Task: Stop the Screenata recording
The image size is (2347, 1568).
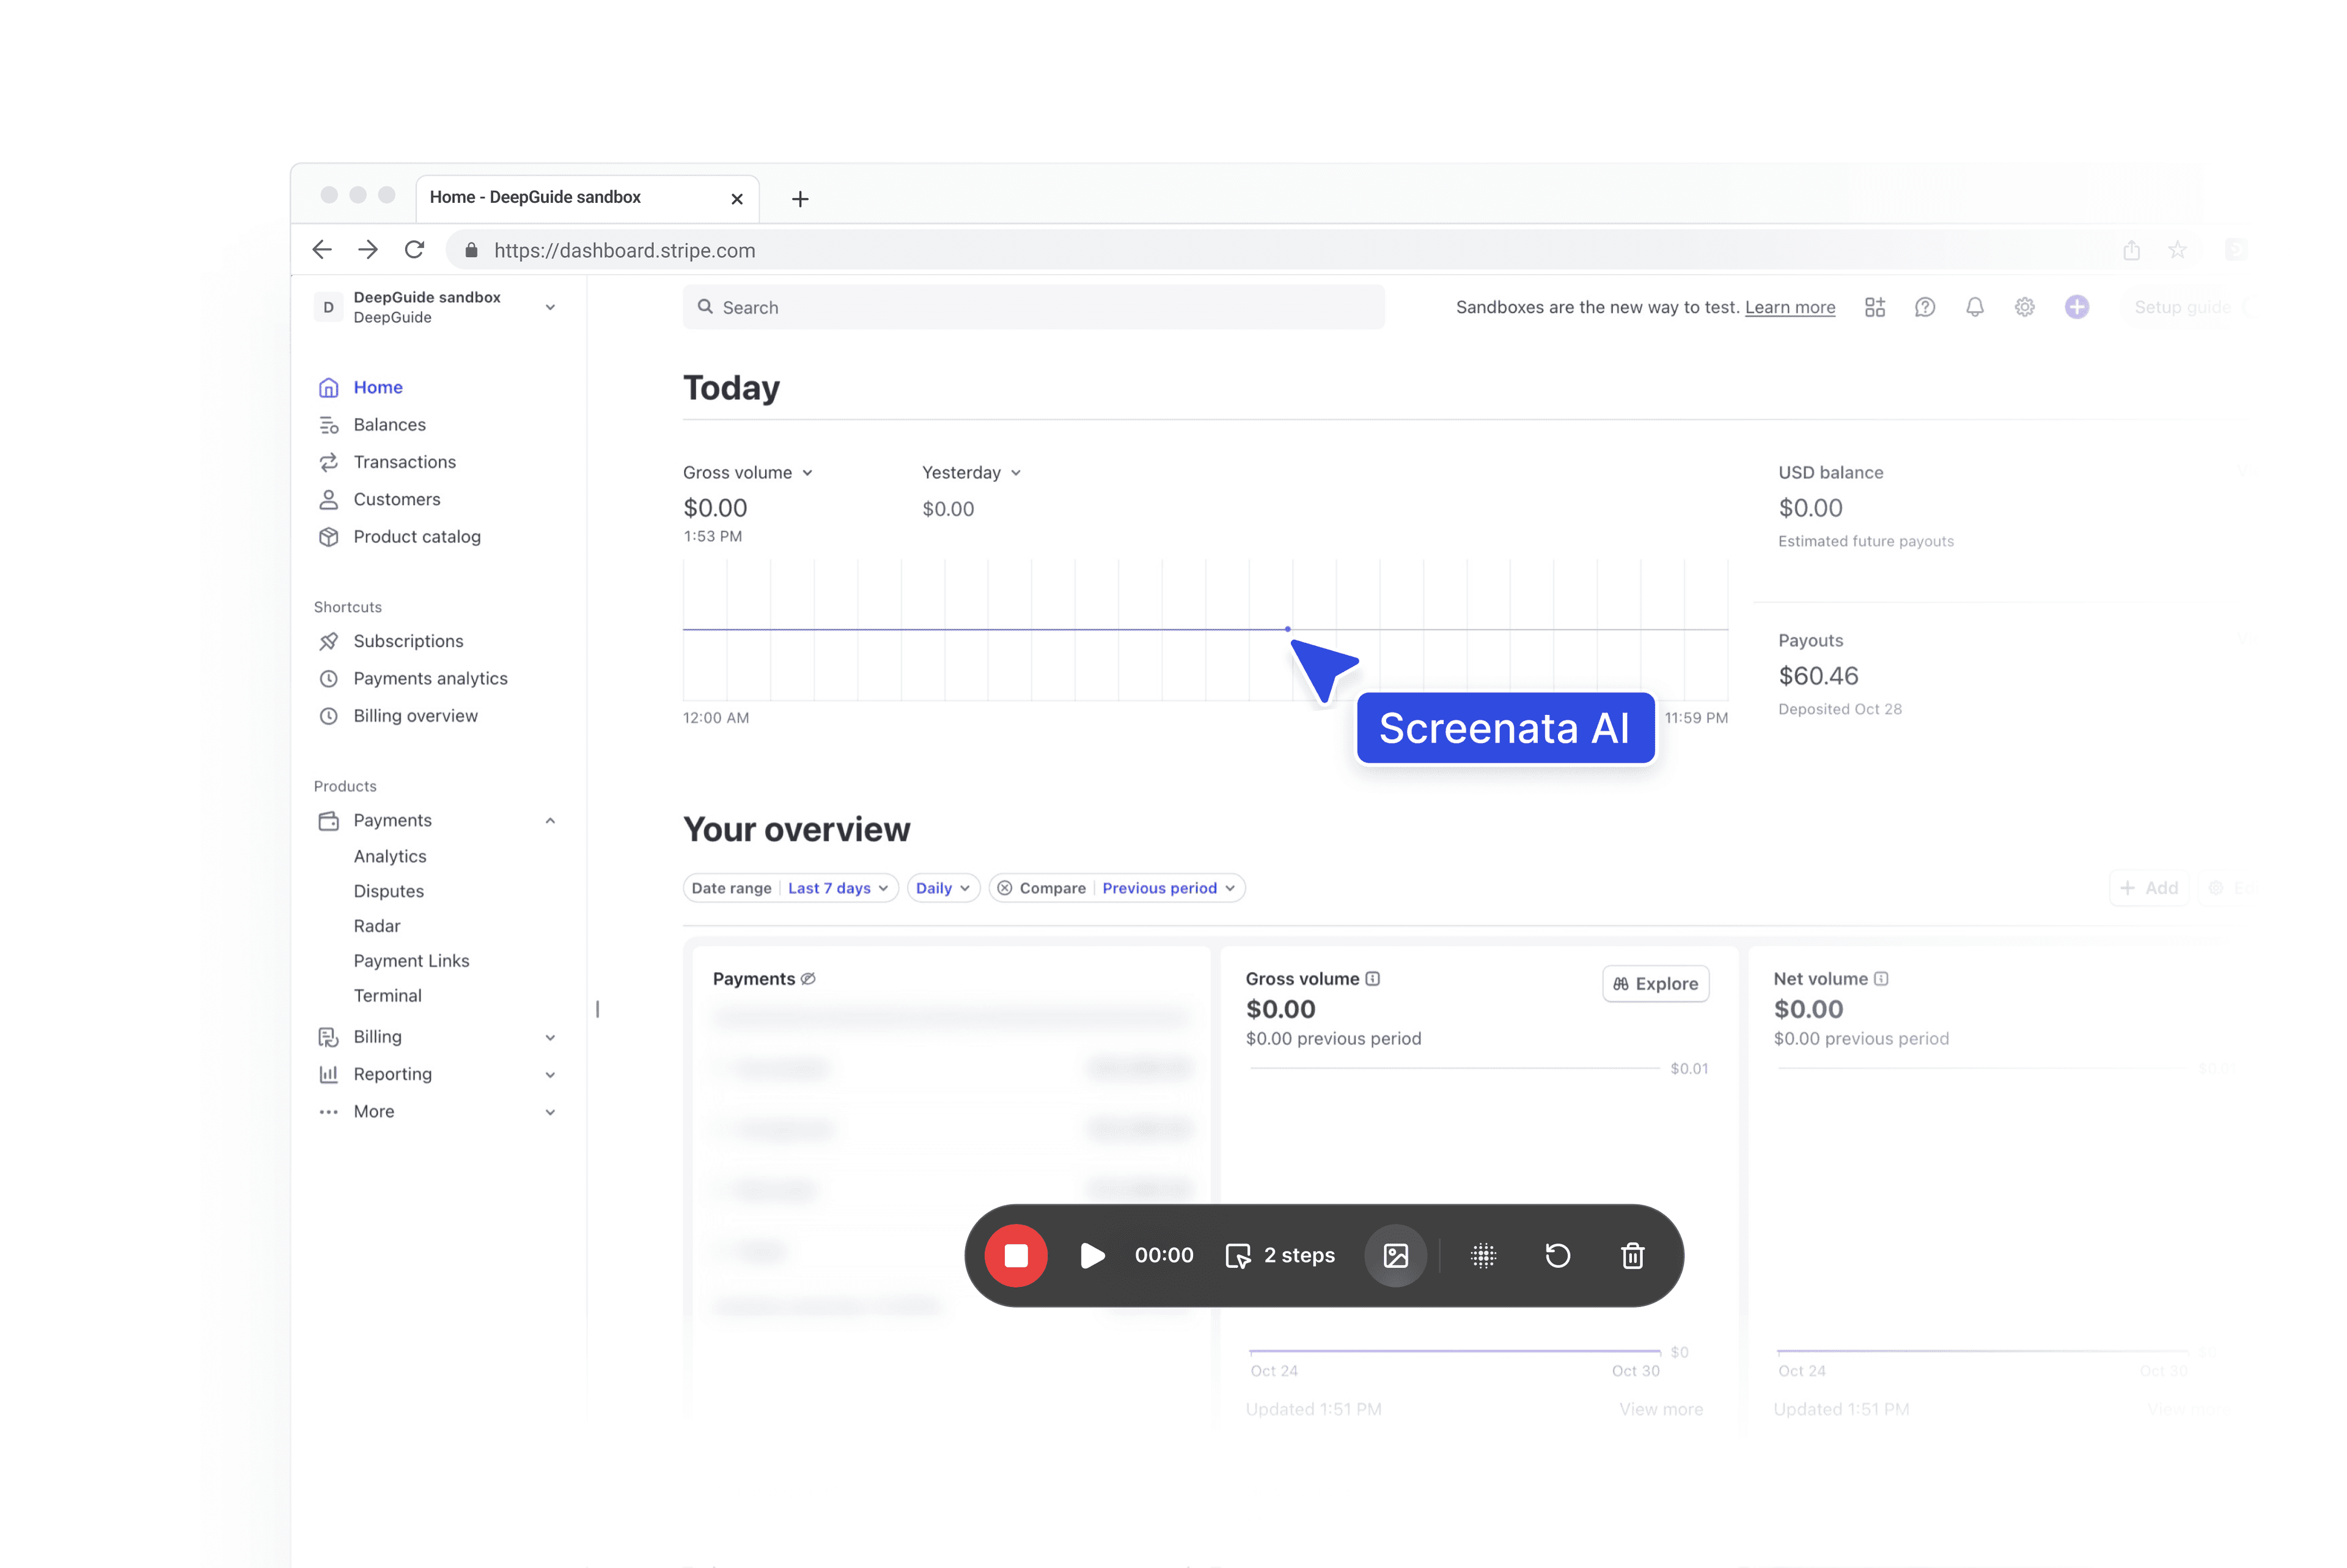Action: pos(1016,1256)
